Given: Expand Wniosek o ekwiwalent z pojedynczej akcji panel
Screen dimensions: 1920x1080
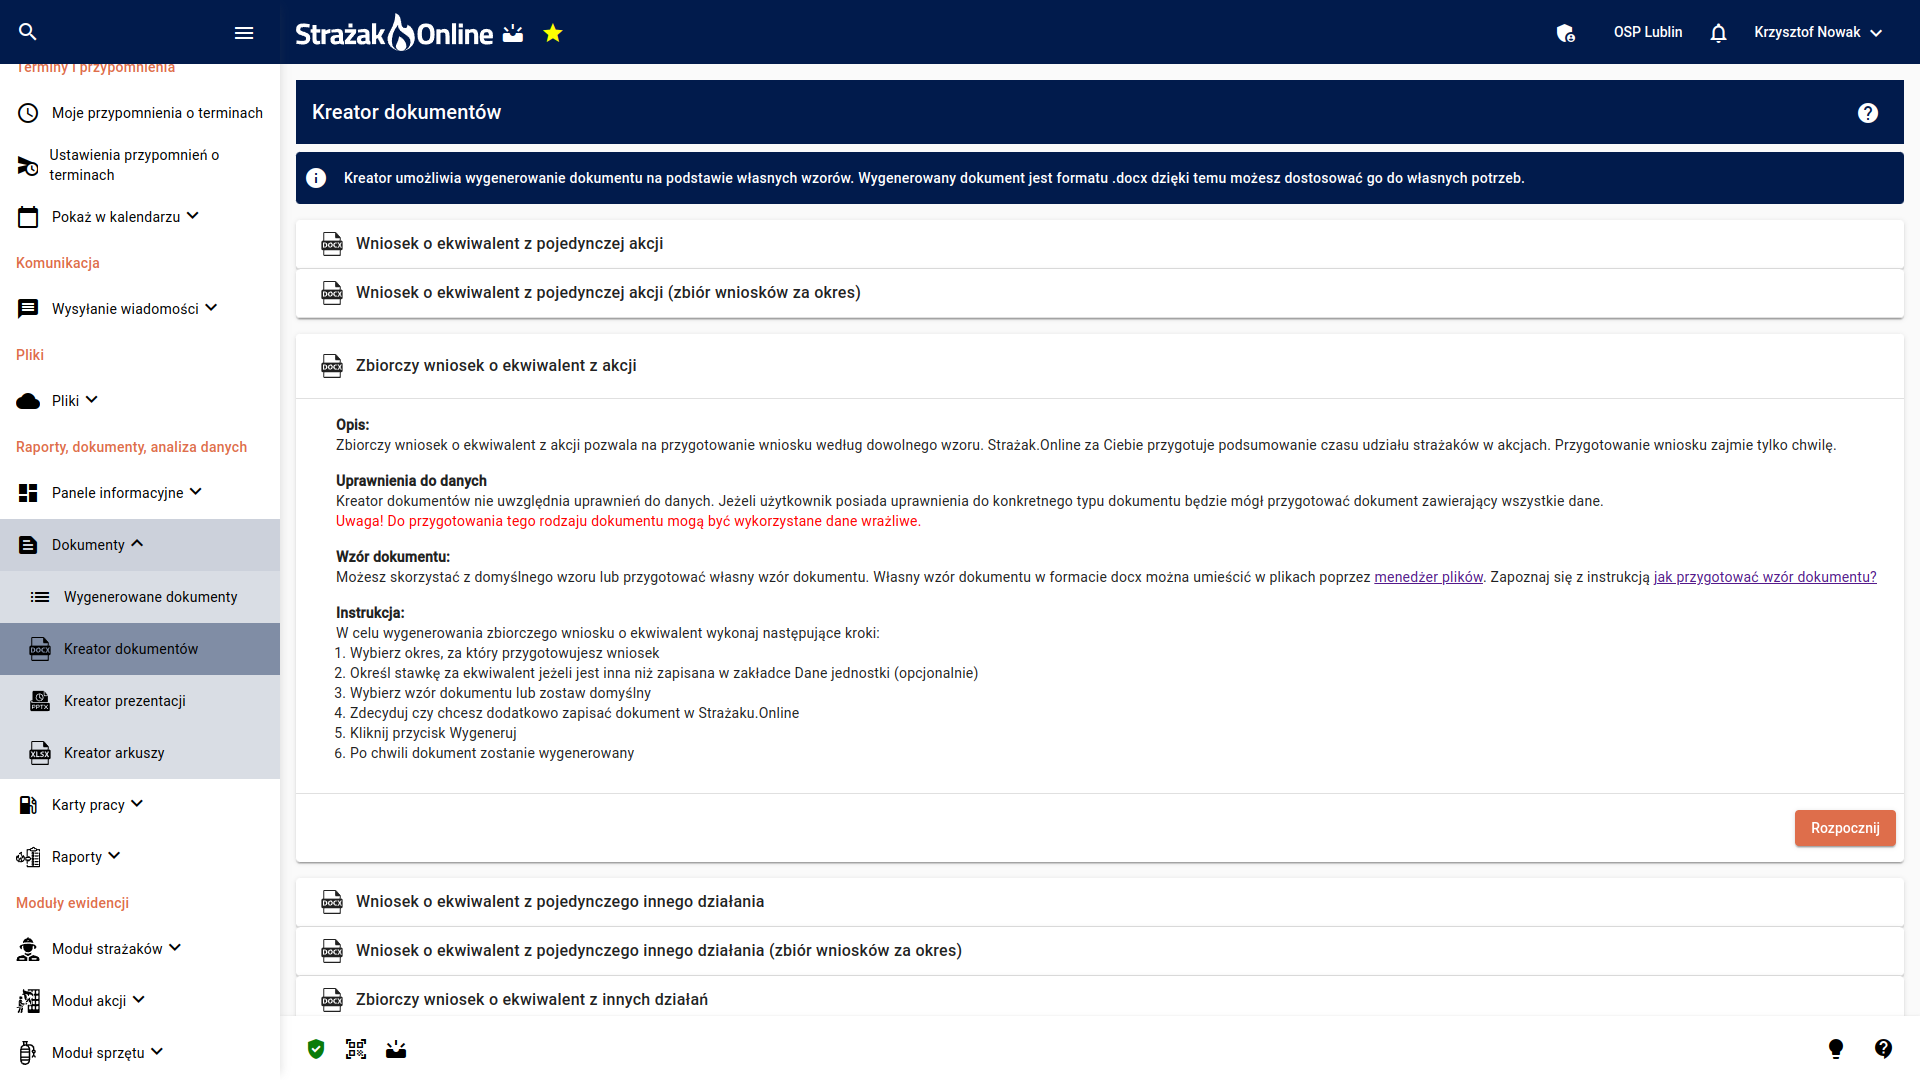Looking at the screenshot, I should tap(509, 244).
